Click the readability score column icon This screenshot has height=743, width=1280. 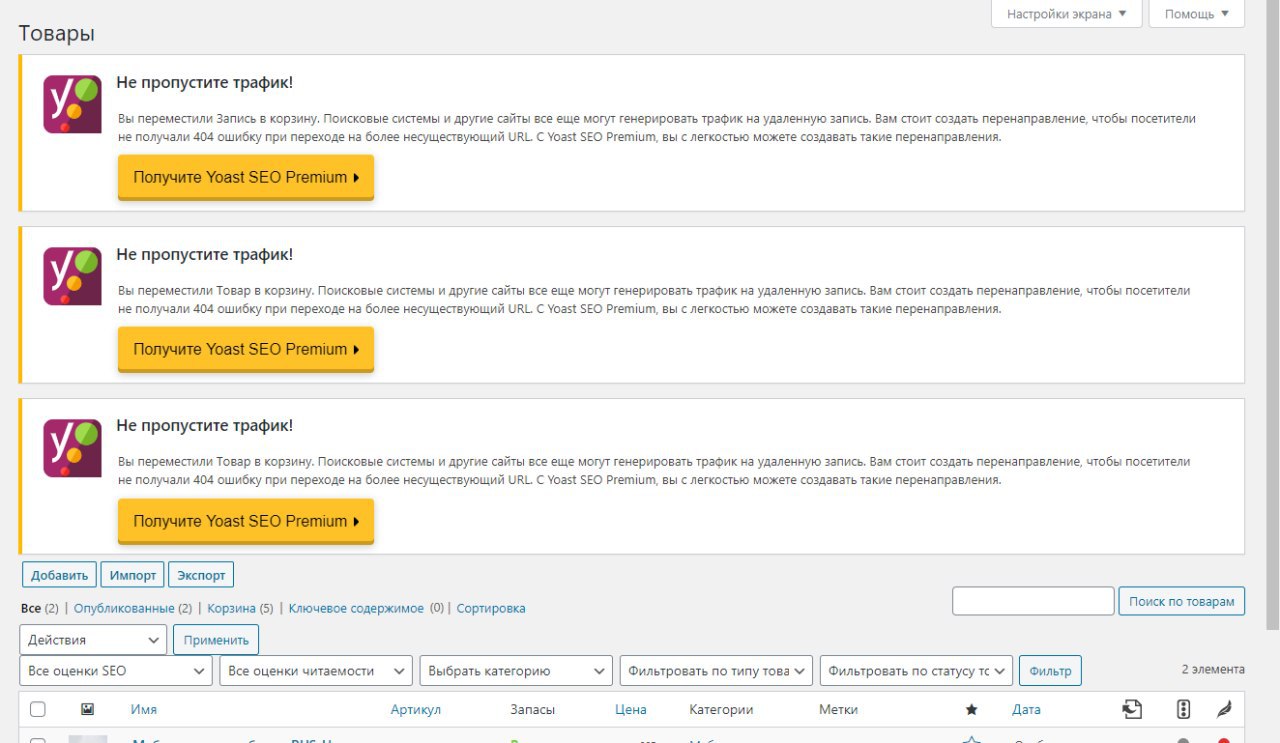pos(1224,709)
